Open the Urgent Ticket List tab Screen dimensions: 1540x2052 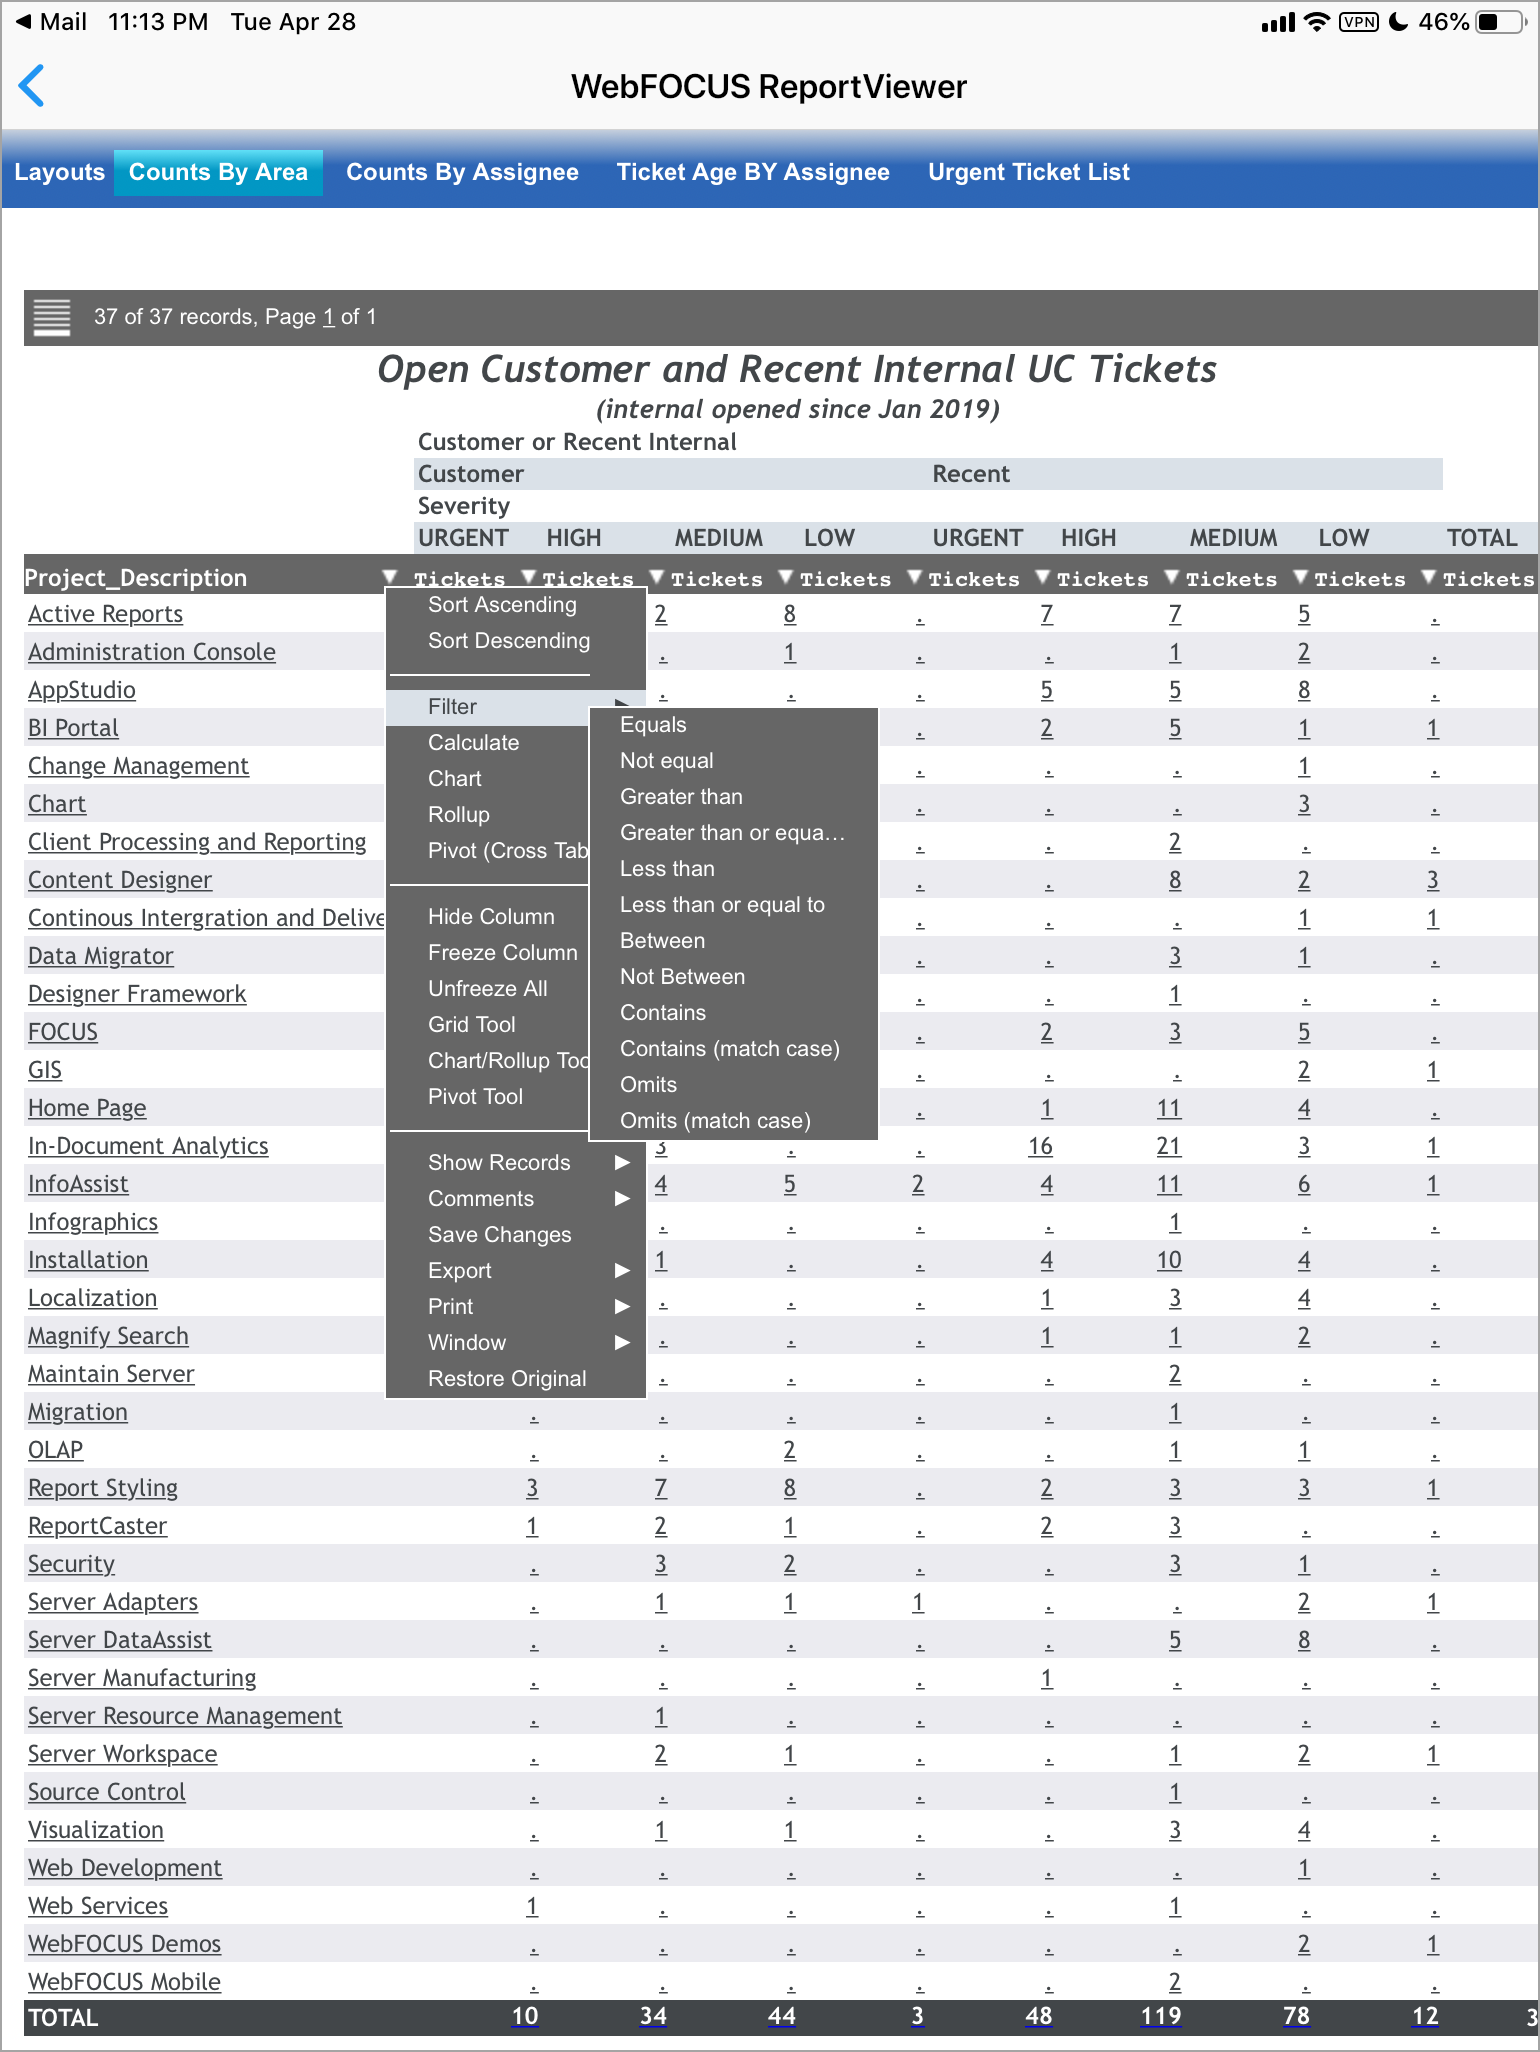click(x=1028, y=172)
